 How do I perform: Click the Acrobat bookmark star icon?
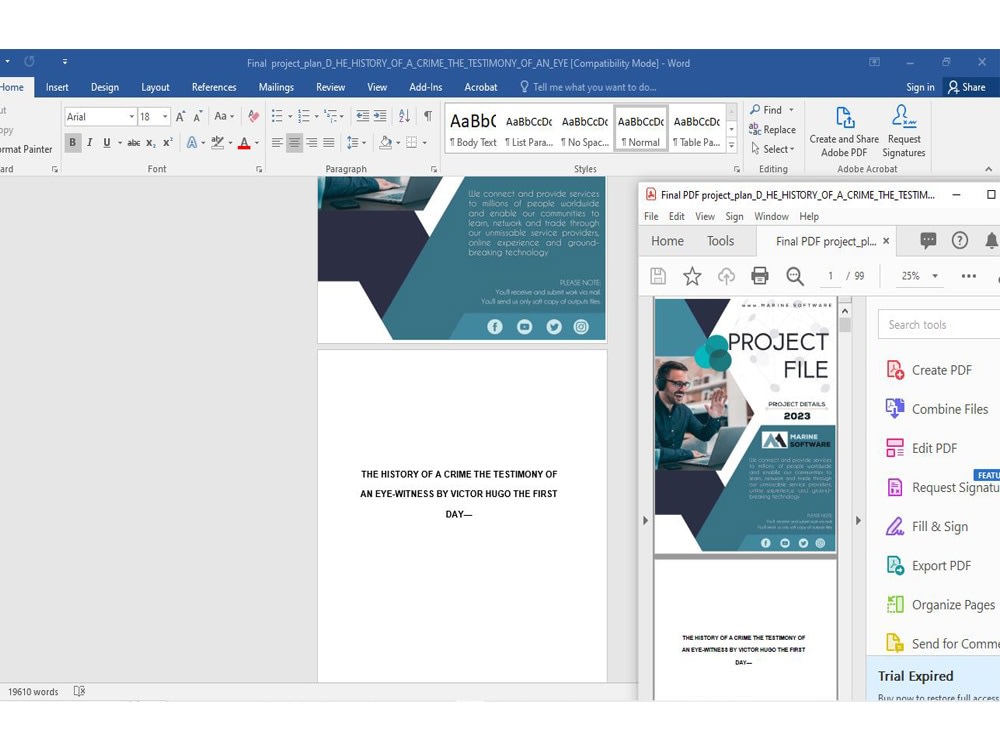[692, 276]
